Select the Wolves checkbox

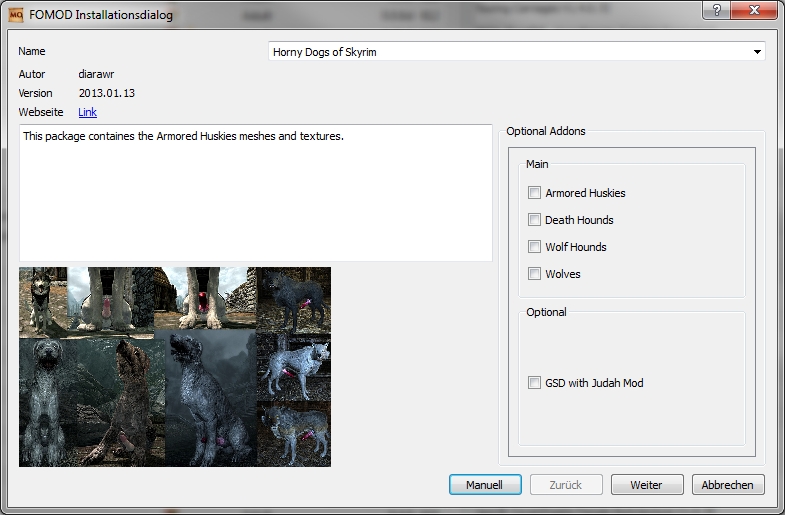click(x=534, y=274)
